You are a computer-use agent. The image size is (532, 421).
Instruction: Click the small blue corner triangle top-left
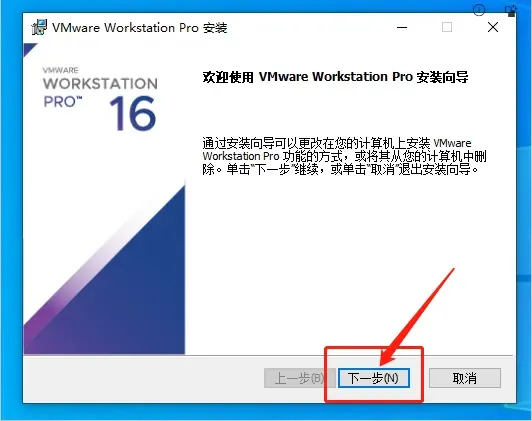pos(30,50)
